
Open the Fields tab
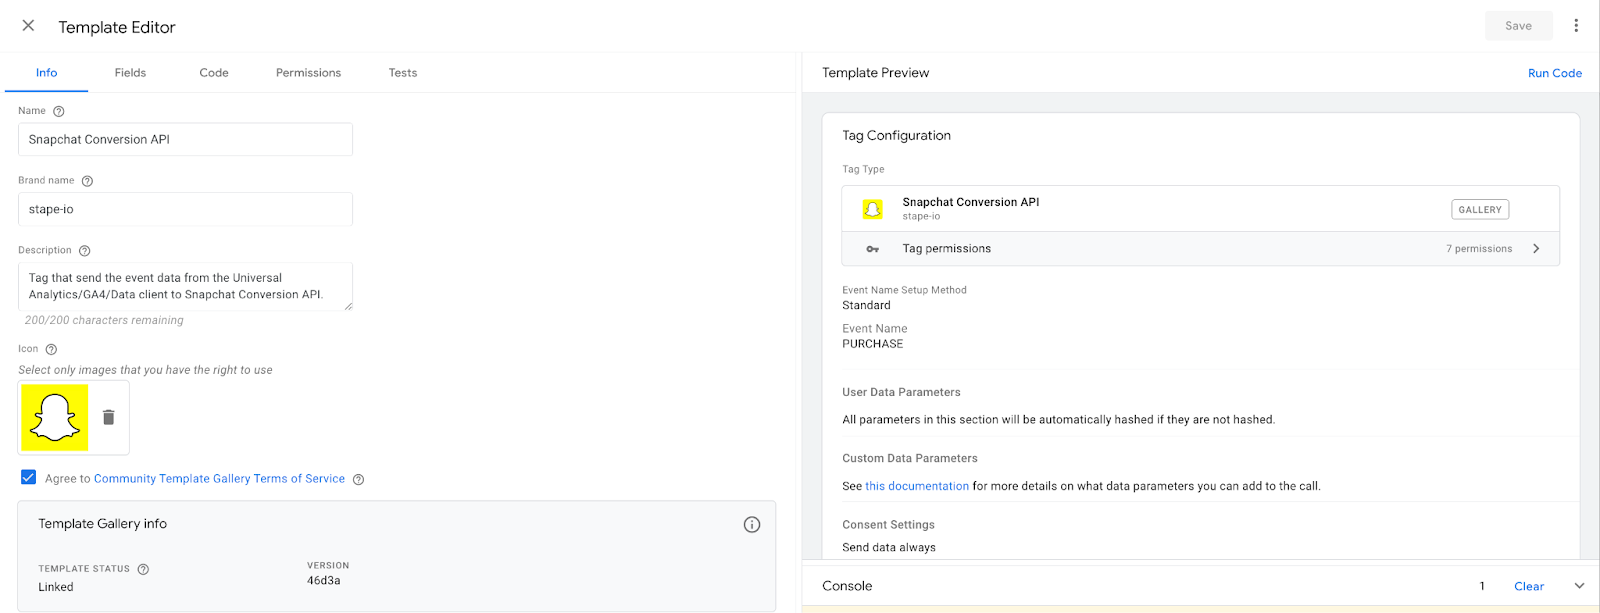point(130,73)
